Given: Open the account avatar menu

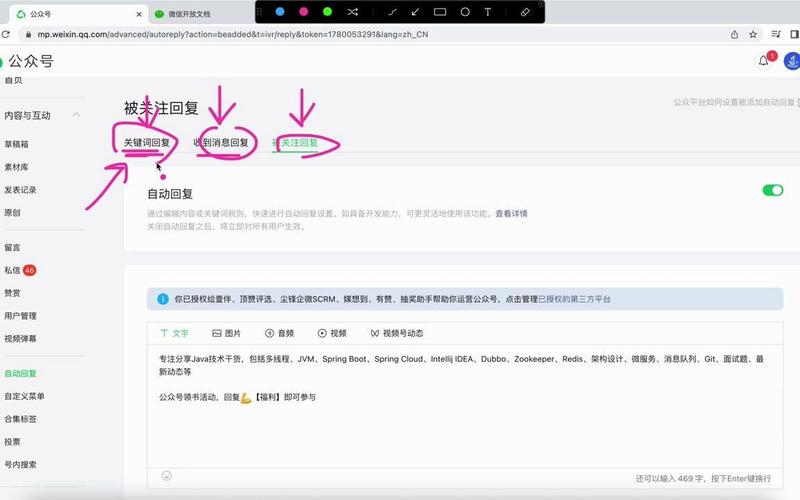Looking at the screenshot, I should [x=792, y=61].
